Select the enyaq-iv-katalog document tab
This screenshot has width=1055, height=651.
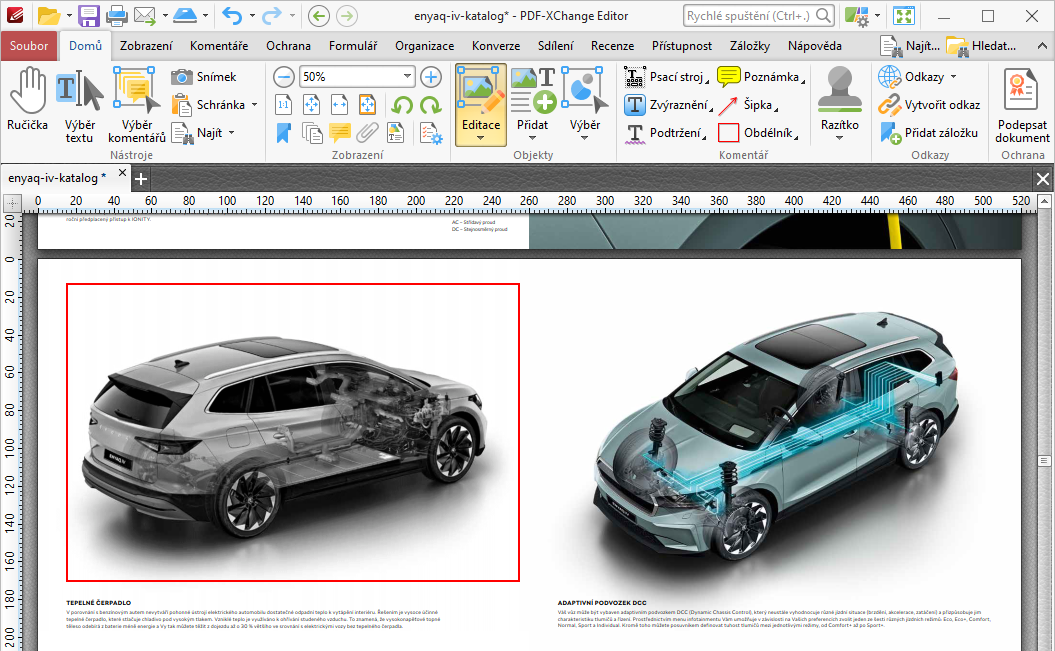(57, 178)
